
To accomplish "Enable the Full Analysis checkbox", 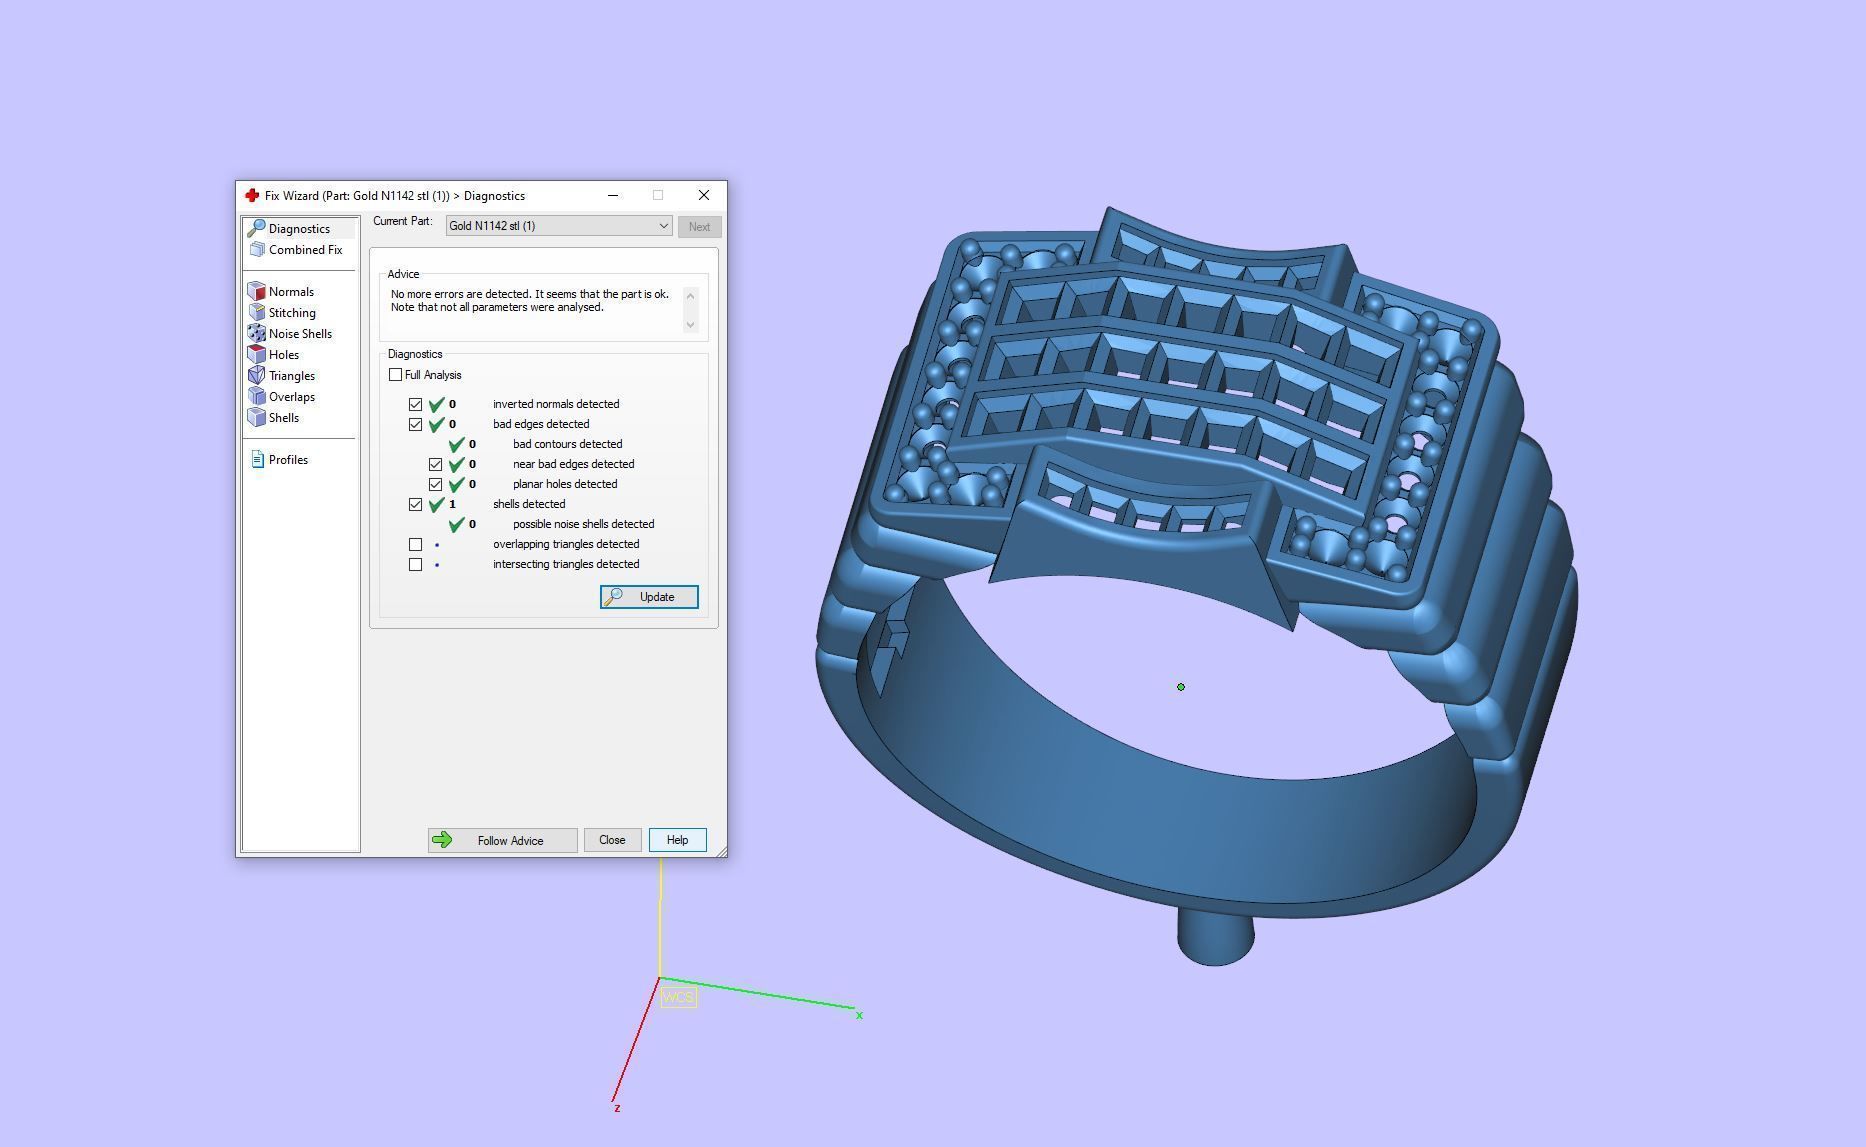I will 396,375.
